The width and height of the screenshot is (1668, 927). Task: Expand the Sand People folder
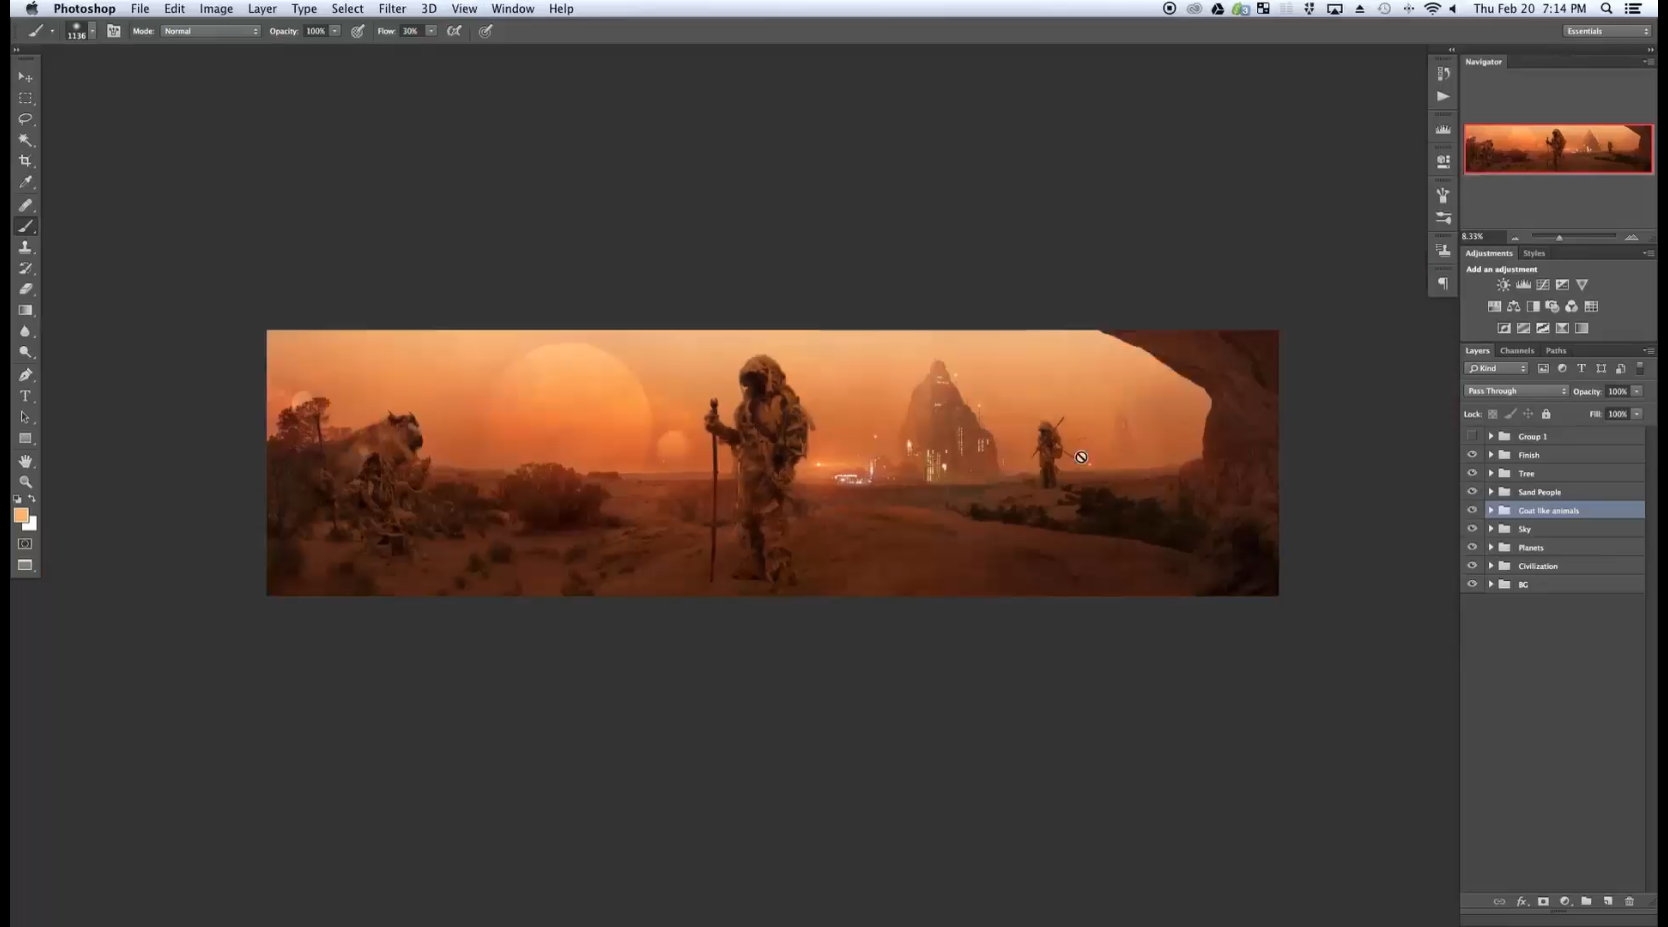(1491, 492)
